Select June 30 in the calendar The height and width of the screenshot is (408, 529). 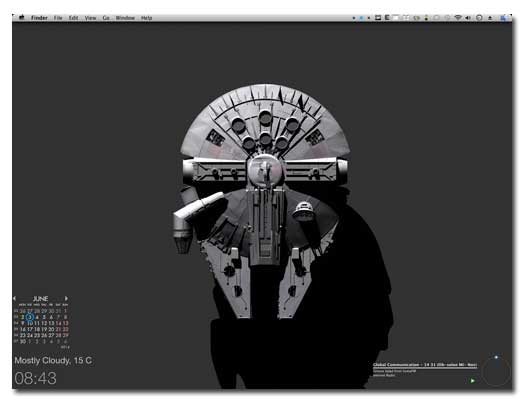23,341
